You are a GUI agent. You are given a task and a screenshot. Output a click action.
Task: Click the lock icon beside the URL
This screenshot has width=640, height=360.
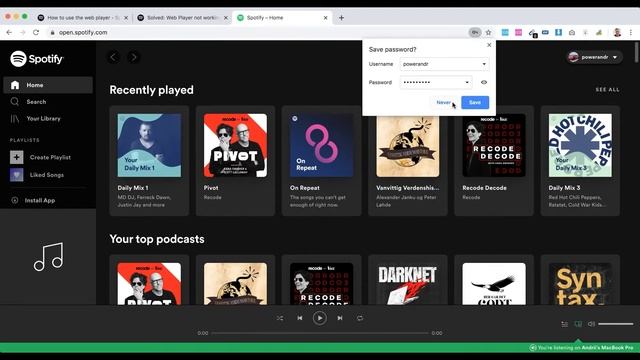52,32
